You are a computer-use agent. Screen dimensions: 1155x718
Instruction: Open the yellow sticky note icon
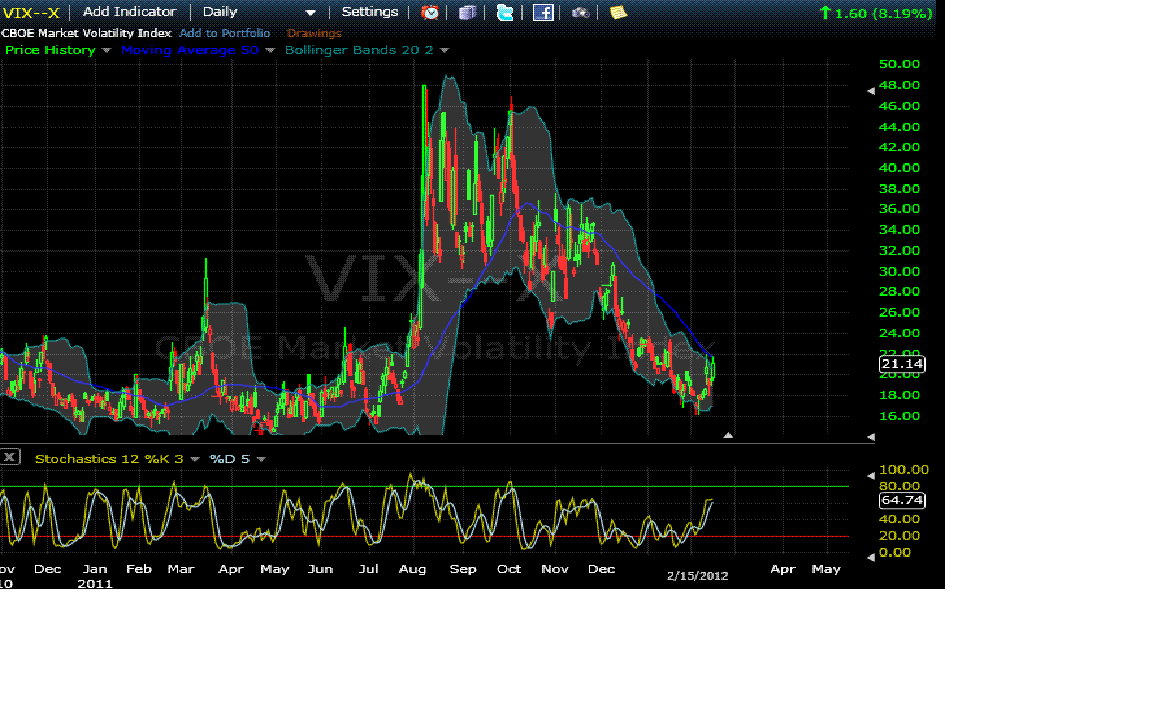[x=618, y=12]
